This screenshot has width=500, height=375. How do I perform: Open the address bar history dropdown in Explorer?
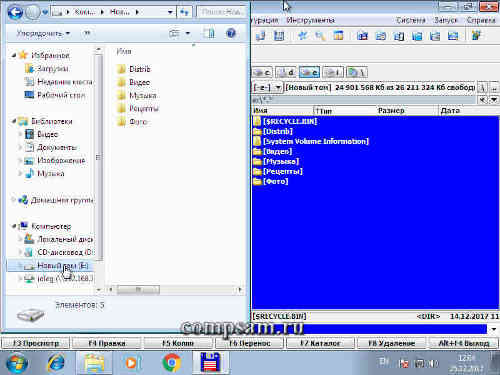(170, 12)
